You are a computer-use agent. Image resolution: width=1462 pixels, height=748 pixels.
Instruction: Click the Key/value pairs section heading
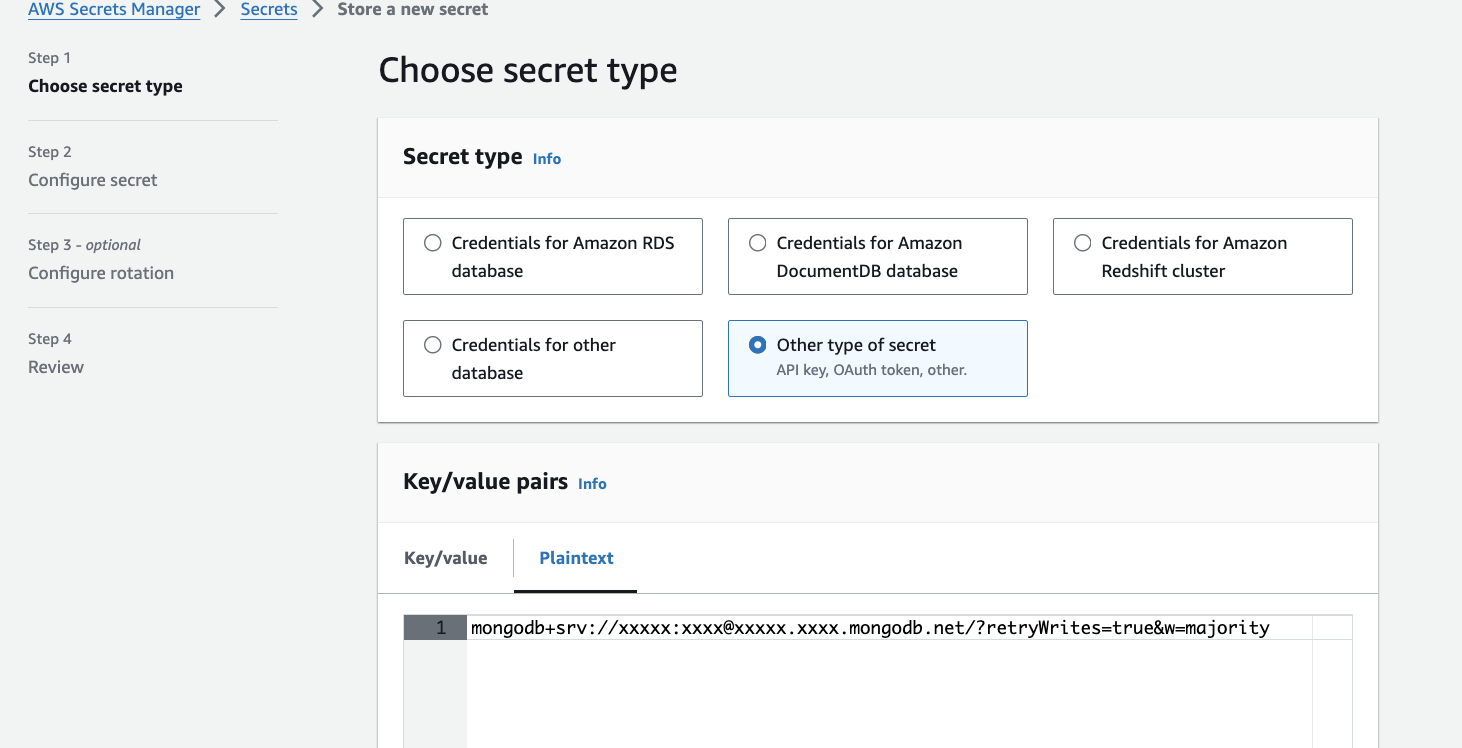click(x=485, y=481)
